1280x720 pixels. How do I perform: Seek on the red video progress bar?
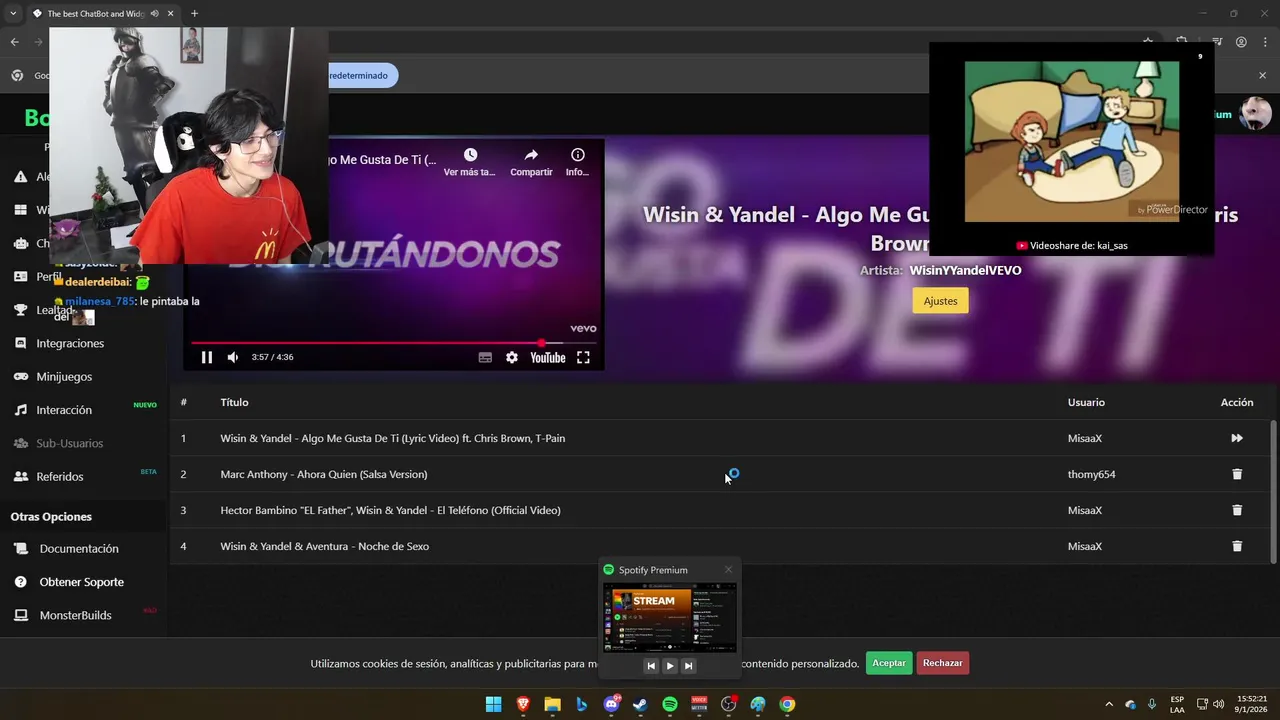tap(393, 343)
